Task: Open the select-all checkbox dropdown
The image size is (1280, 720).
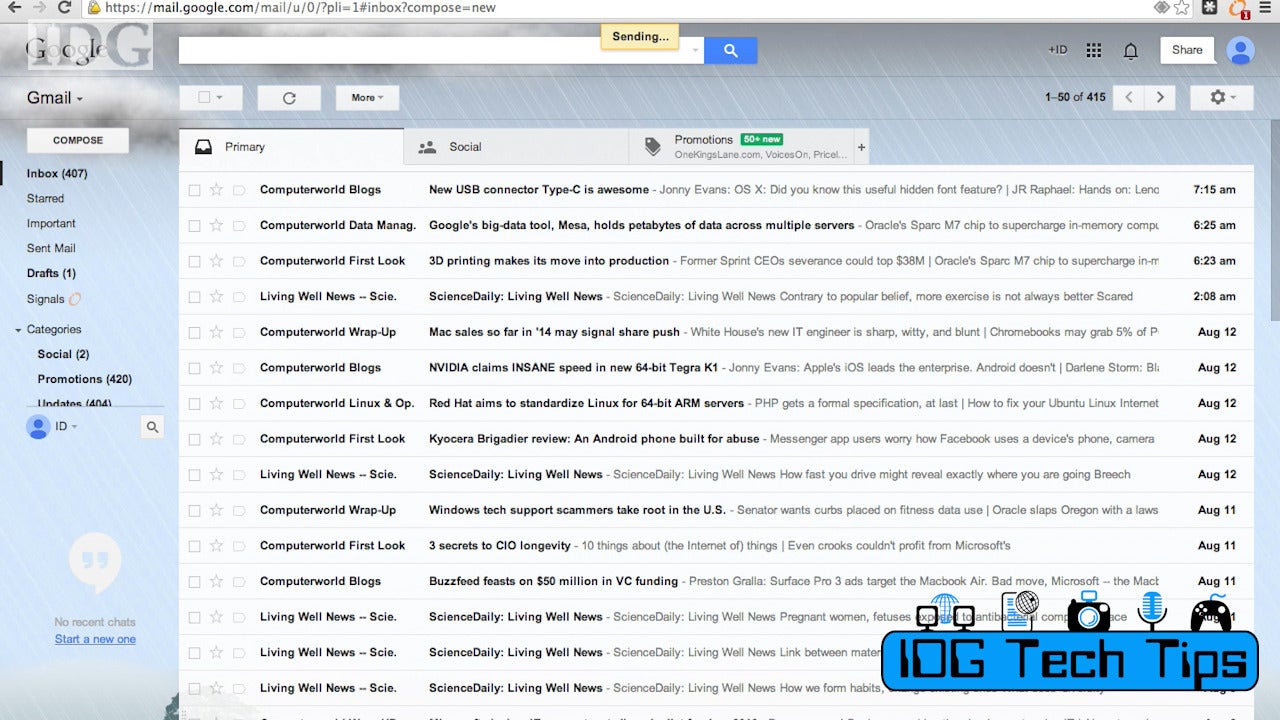Action: click(x=211, y=97)
